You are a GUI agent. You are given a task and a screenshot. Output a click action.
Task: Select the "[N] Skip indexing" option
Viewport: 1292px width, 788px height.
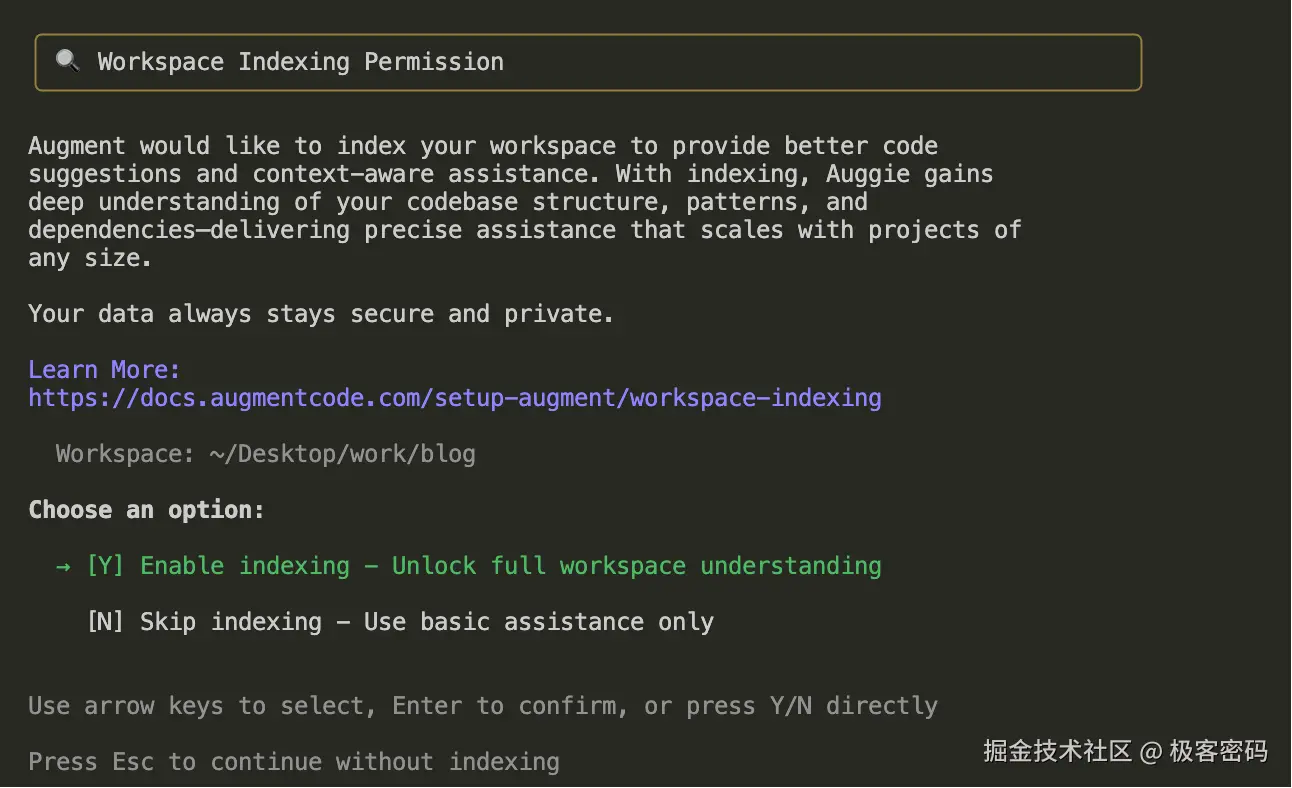210,622
